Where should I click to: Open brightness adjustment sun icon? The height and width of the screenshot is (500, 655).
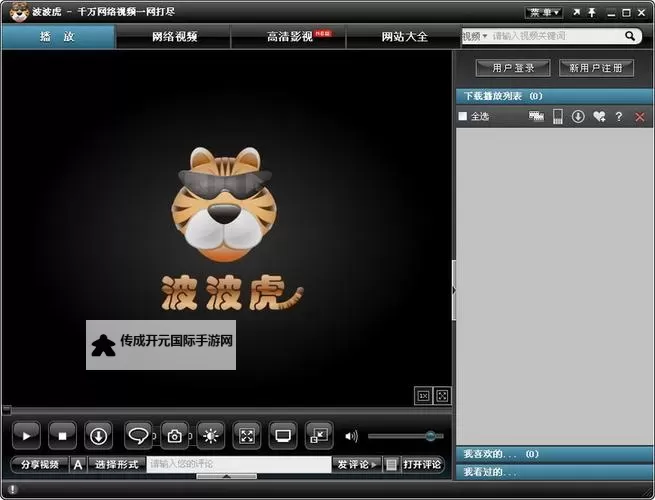pyautogui.click(x=211, y=436)
